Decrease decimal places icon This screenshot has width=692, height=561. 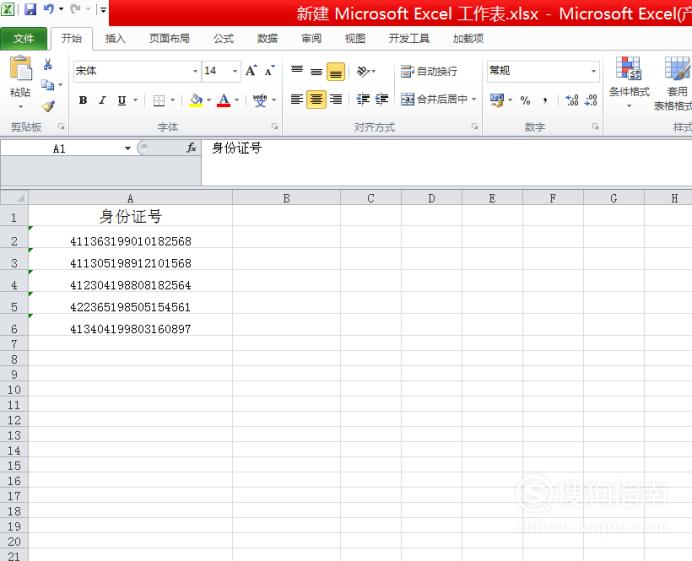click(x=590, y=100)
